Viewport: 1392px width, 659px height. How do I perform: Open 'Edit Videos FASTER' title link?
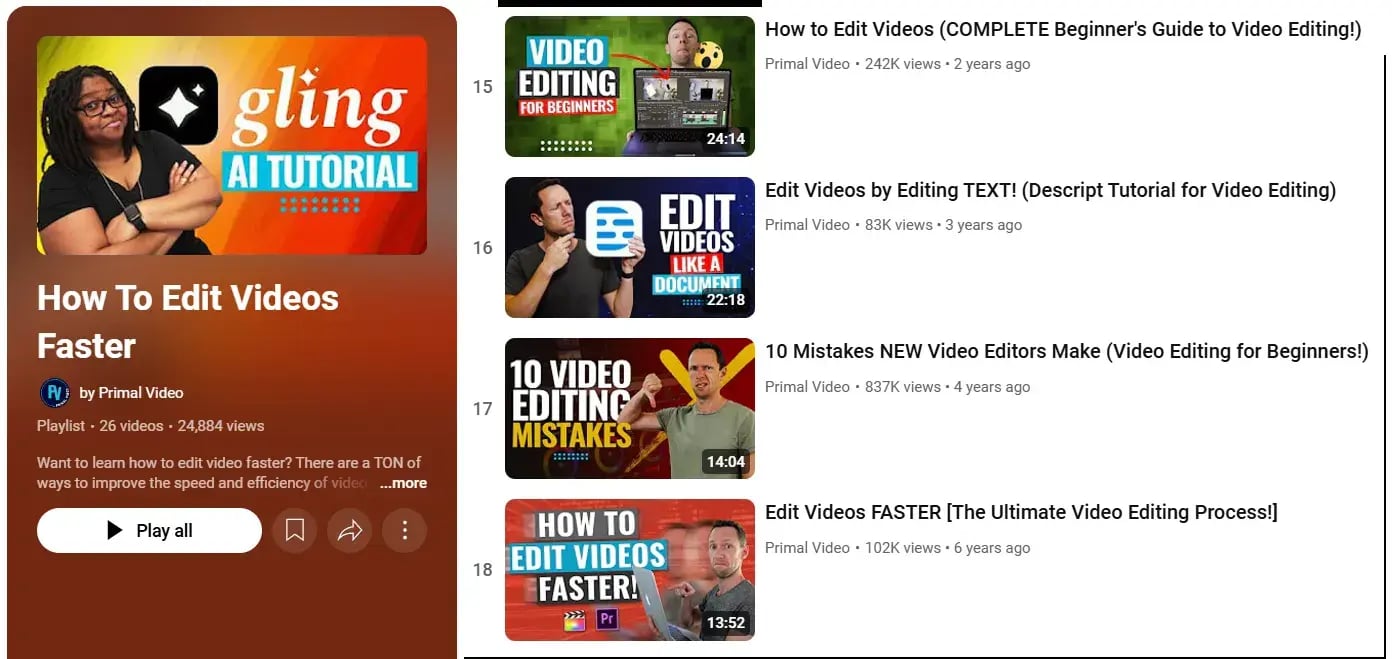[x=1021, y=513]
